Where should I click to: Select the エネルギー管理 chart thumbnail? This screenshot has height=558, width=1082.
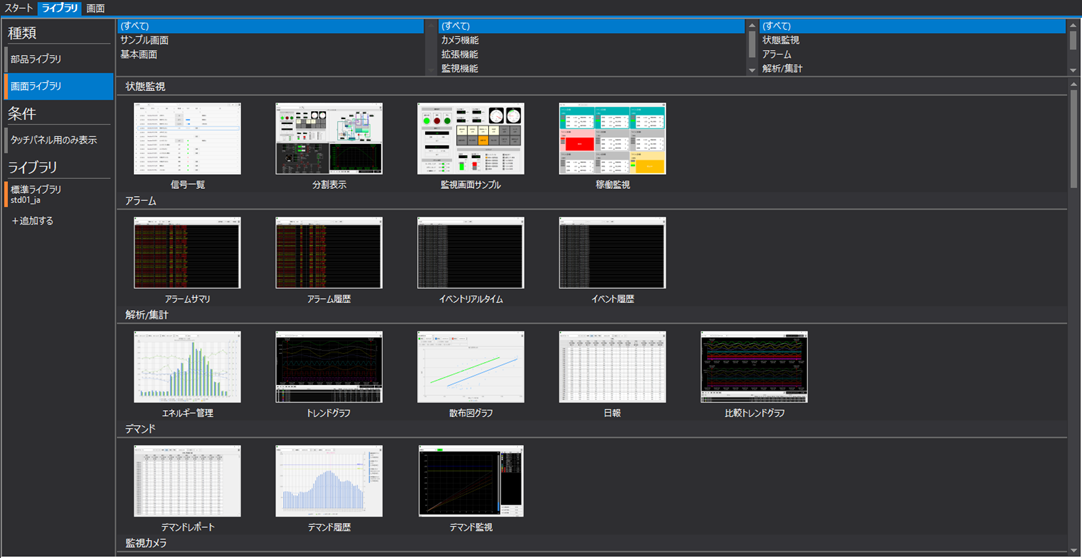coord(187,367)
